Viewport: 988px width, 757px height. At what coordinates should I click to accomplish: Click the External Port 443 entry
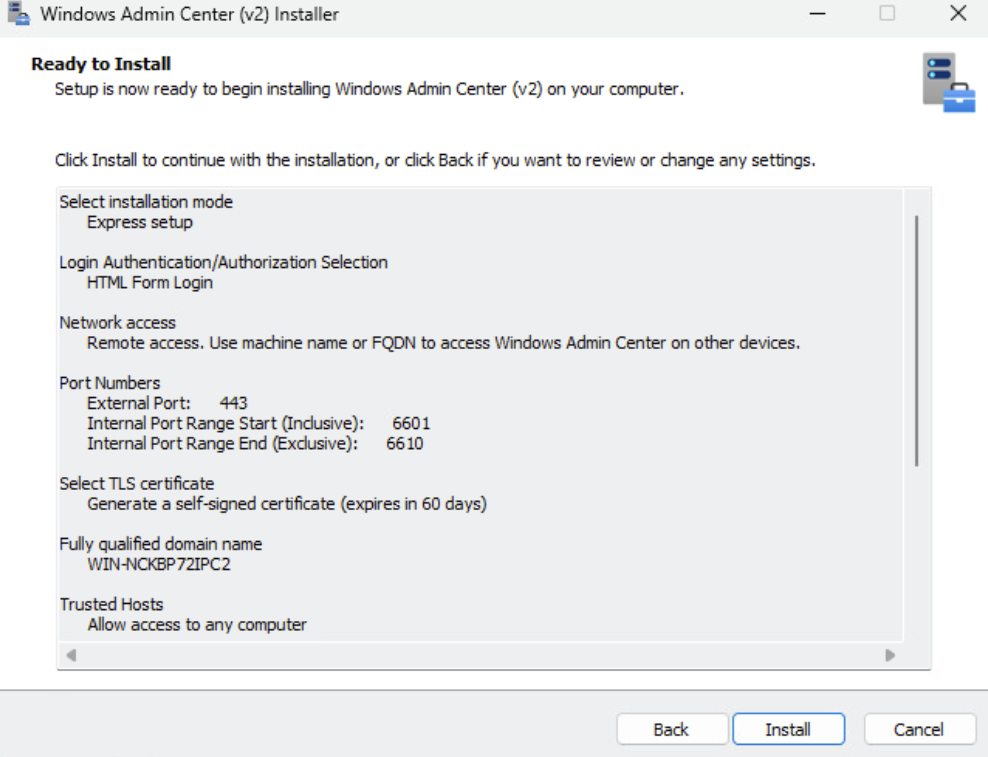[167, 403]
